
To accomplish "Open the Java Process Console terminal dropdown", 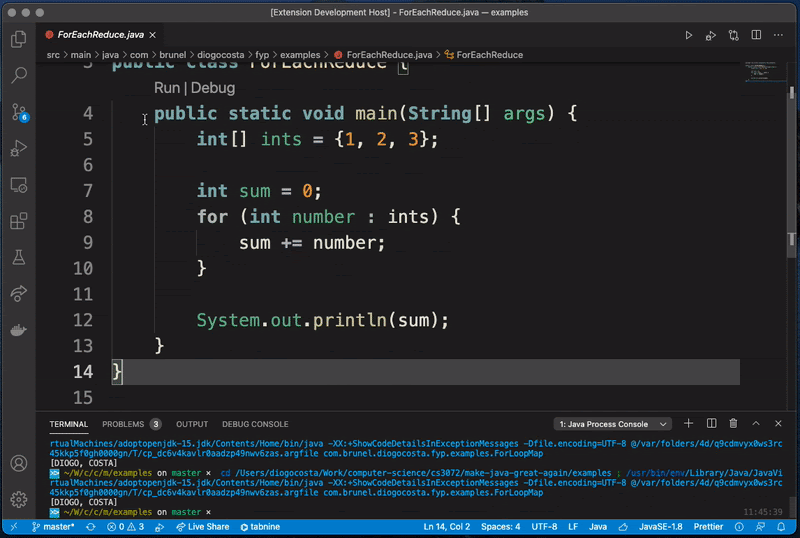I will coord(614,424).
